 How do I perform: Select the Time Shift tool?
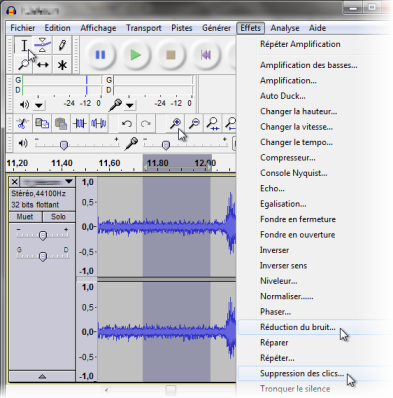[x=42, y=64]
